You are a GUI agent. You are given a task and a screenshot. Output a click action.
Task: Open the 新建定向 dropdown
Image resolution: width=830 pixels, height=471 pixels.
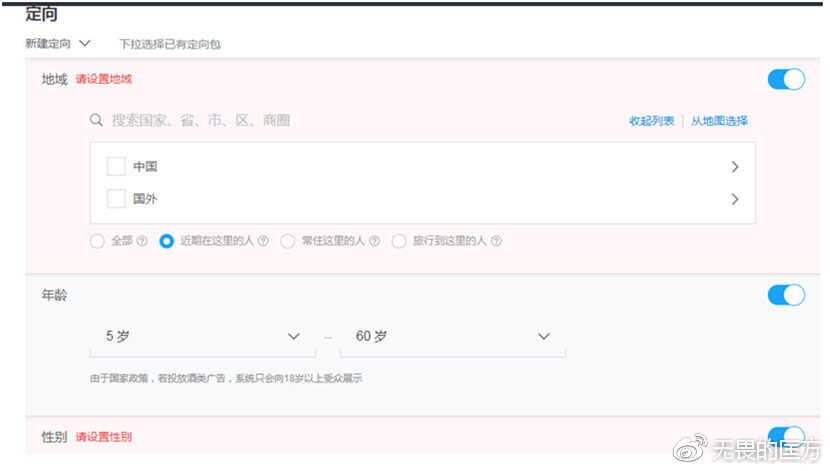point(58,43)
